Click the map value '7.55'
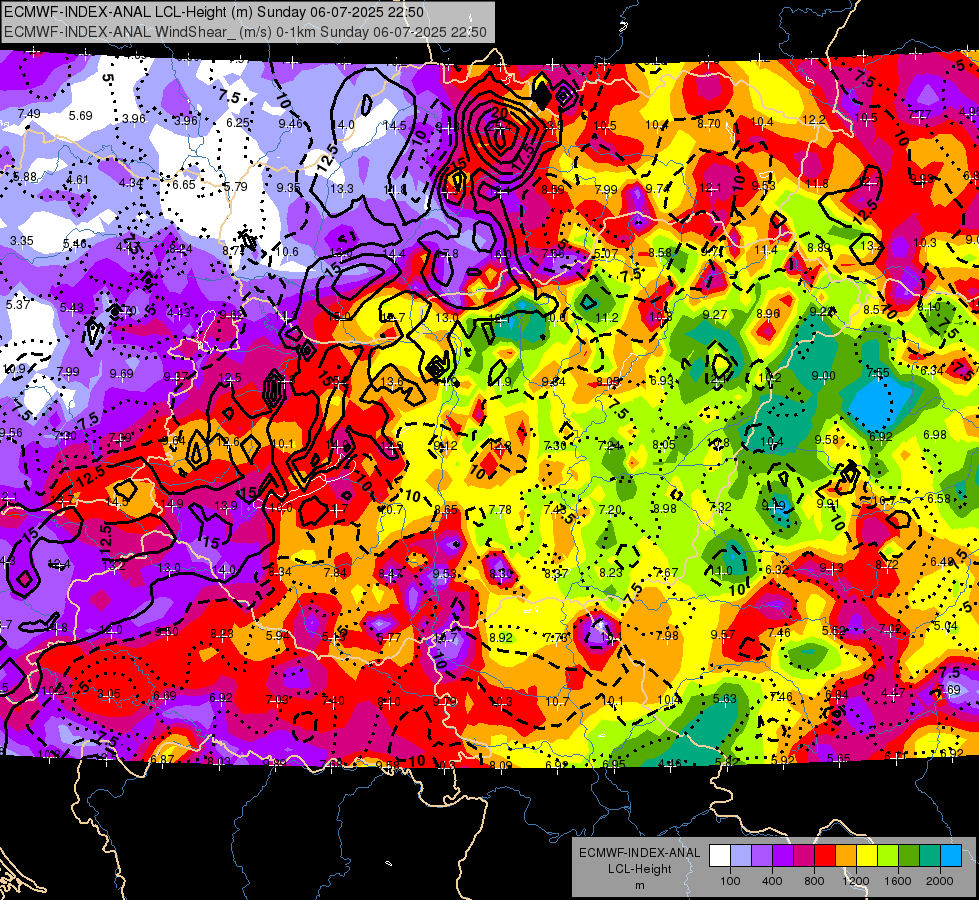Viewport: 979px width, 900px height. pyautogui.click(x=878, y=373)
